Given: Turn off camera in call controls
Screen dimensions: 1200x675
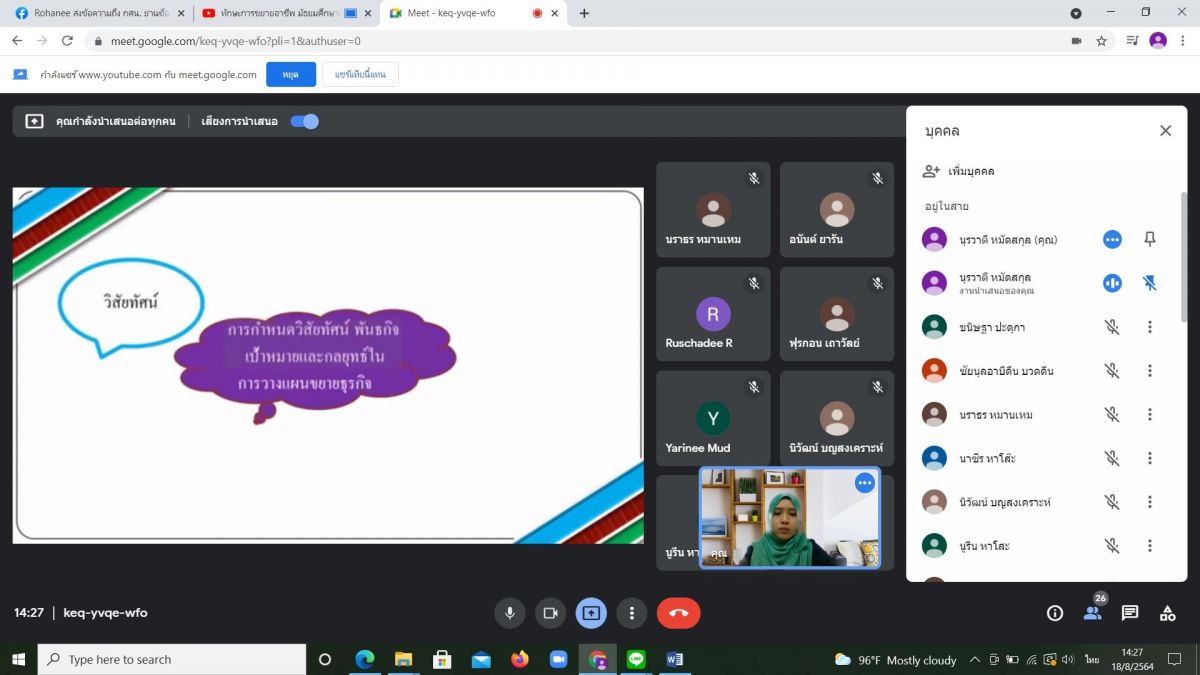Looking at the screenshot, I should [x=550, y=613].
